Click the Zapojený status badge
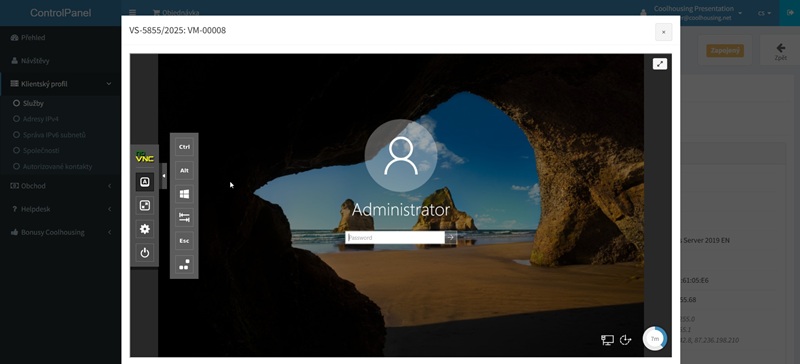Image resolution: width=800 pixels, height=364 pixels. pyautogui.click(x=725, y=51)
